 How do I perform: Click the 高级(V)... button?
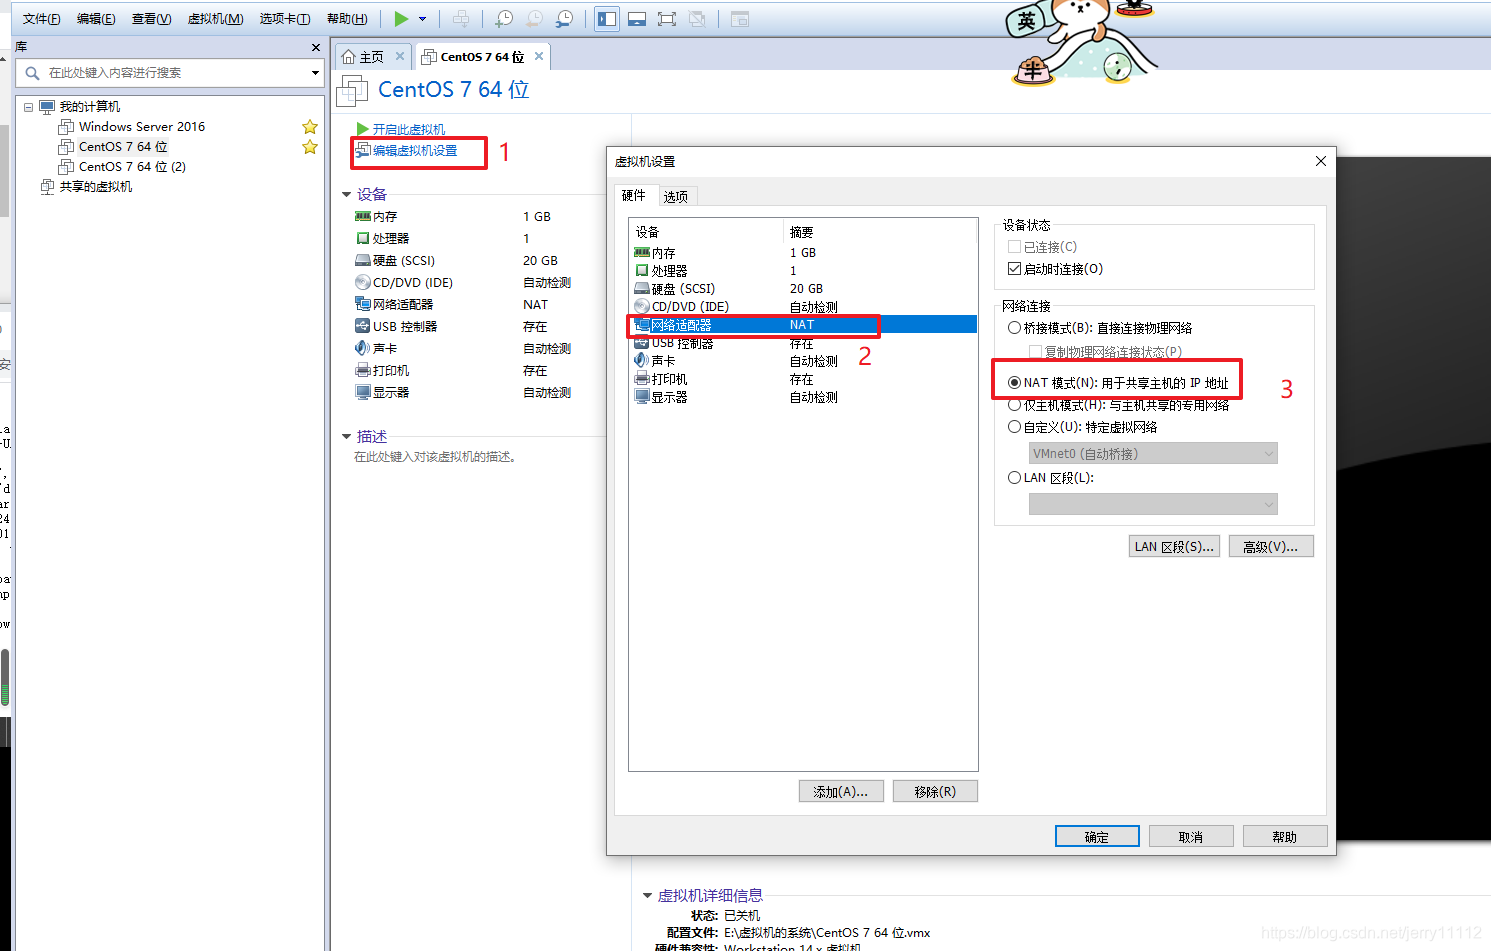coord(1271,547)
